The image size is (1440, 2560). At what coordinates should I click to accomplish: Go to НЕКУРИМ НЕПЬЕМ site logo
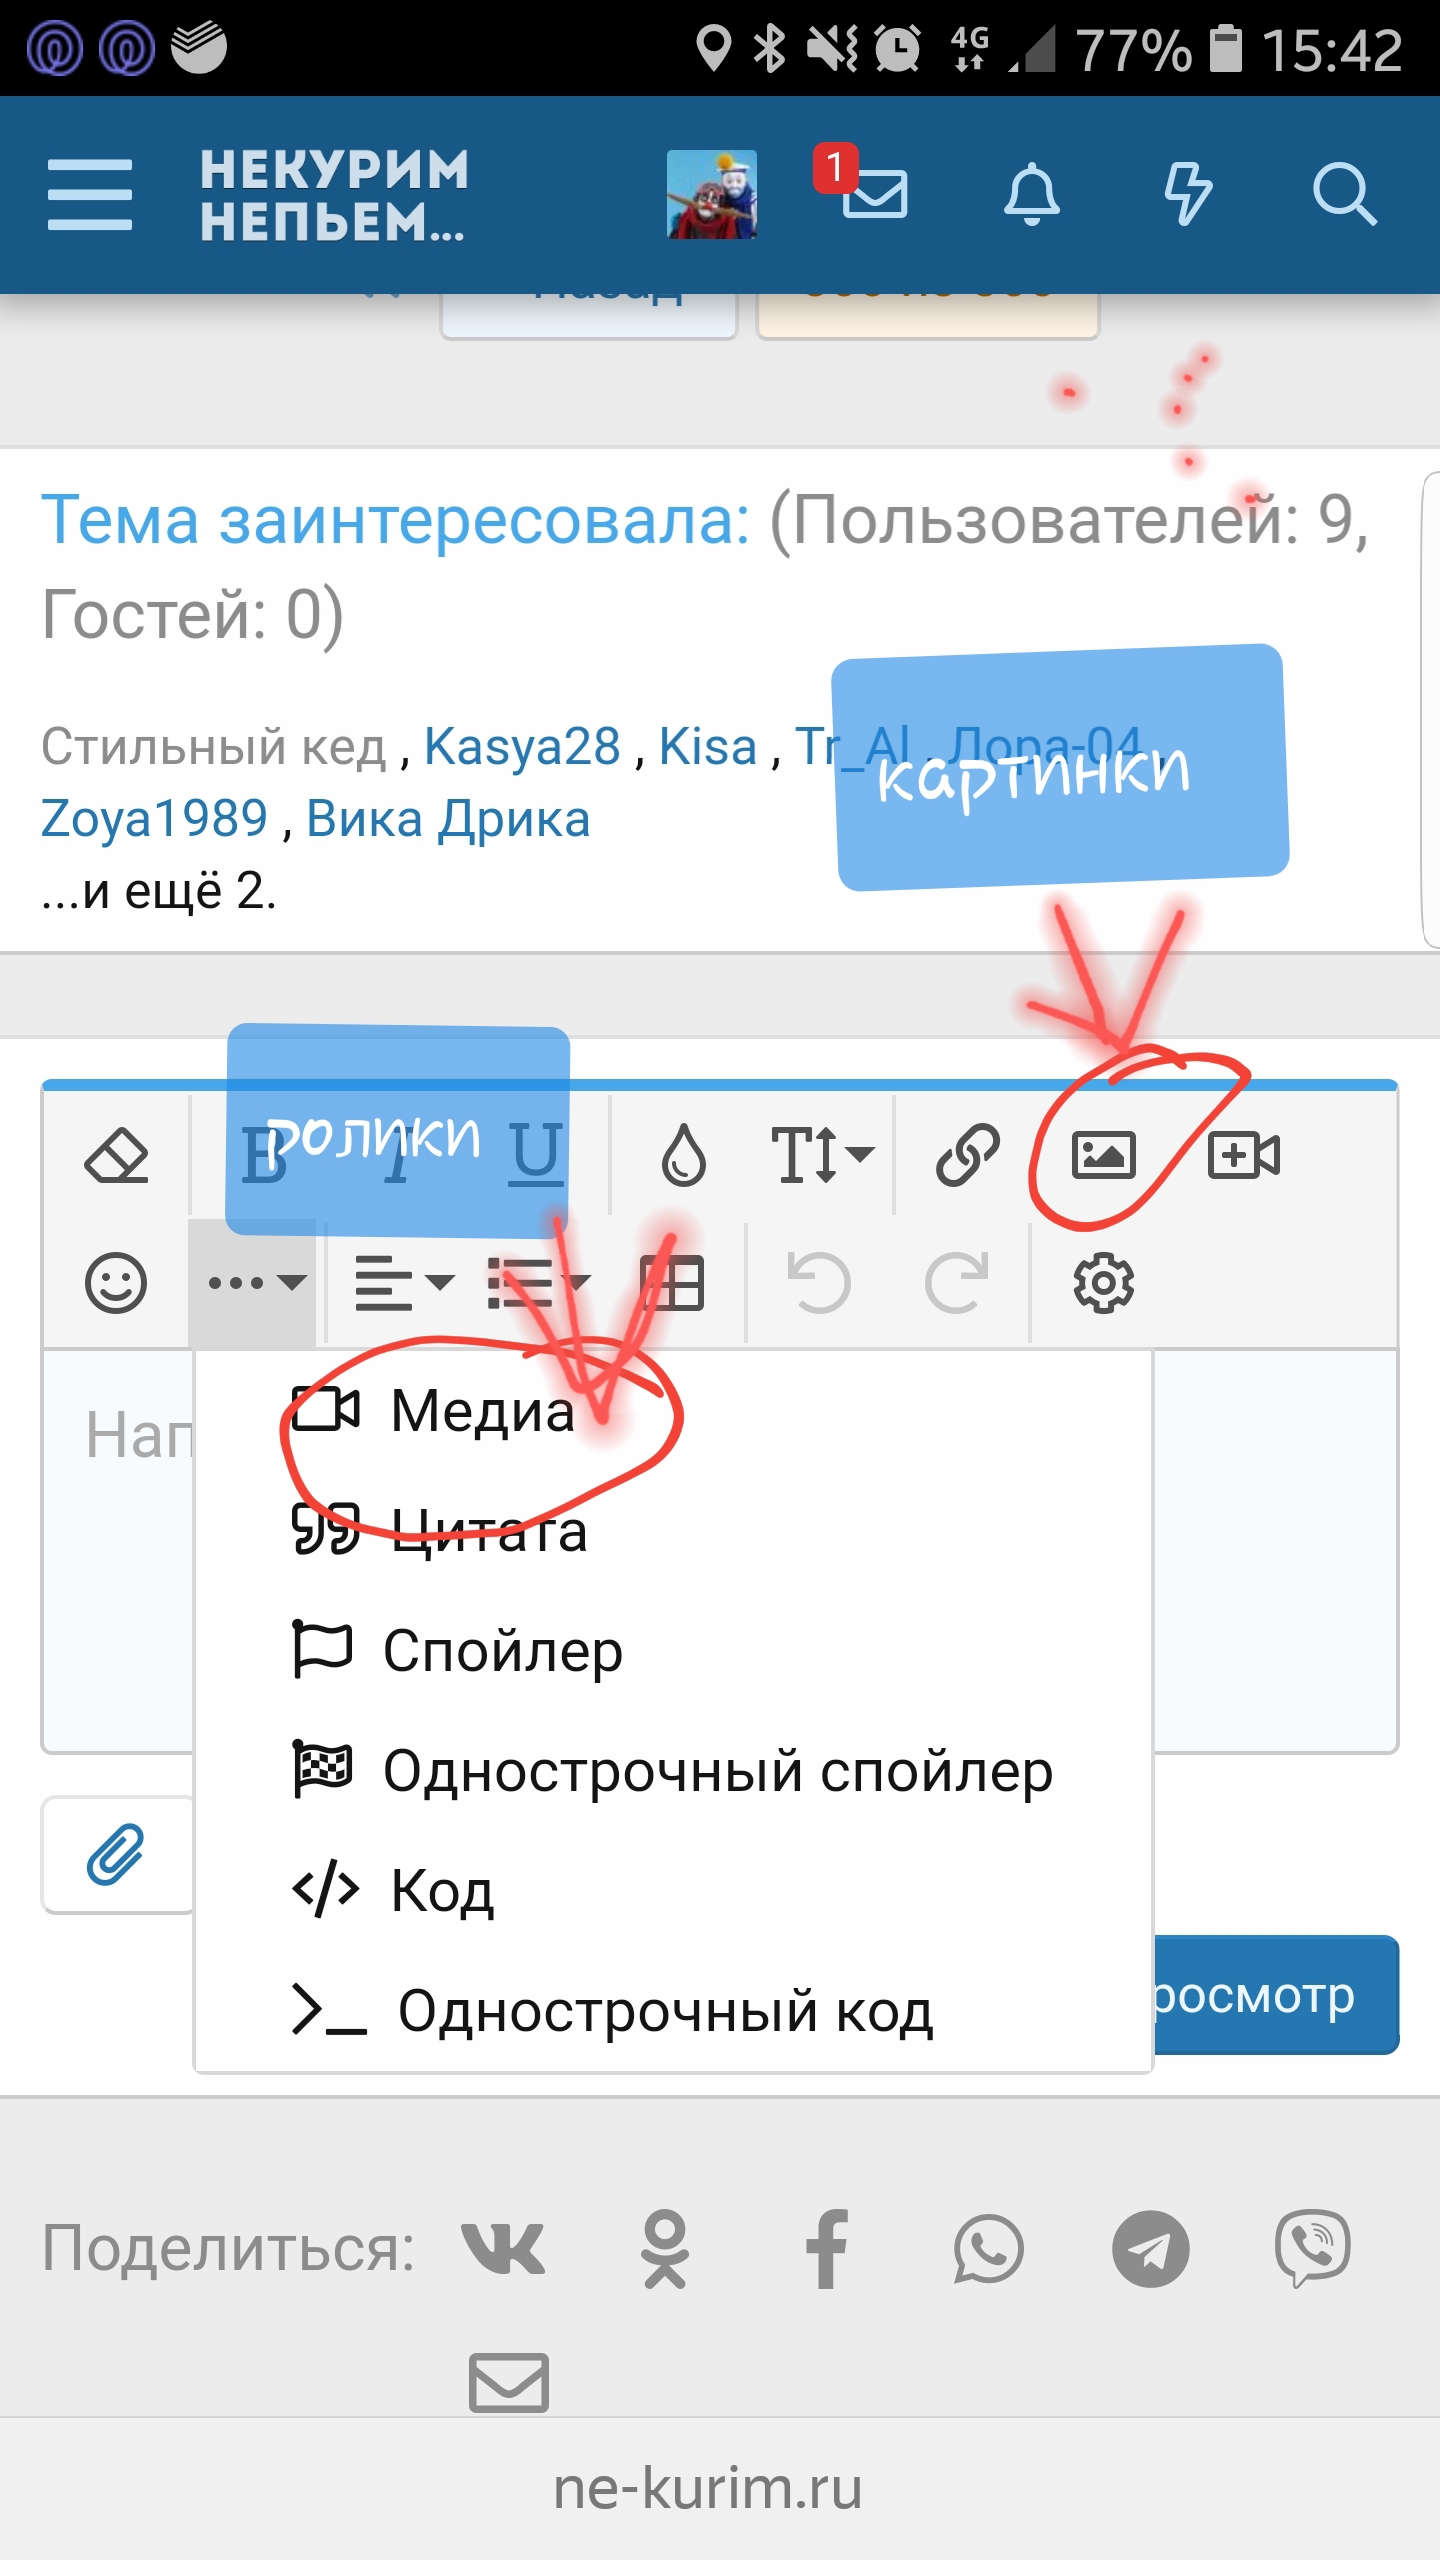tap(334, 195)
